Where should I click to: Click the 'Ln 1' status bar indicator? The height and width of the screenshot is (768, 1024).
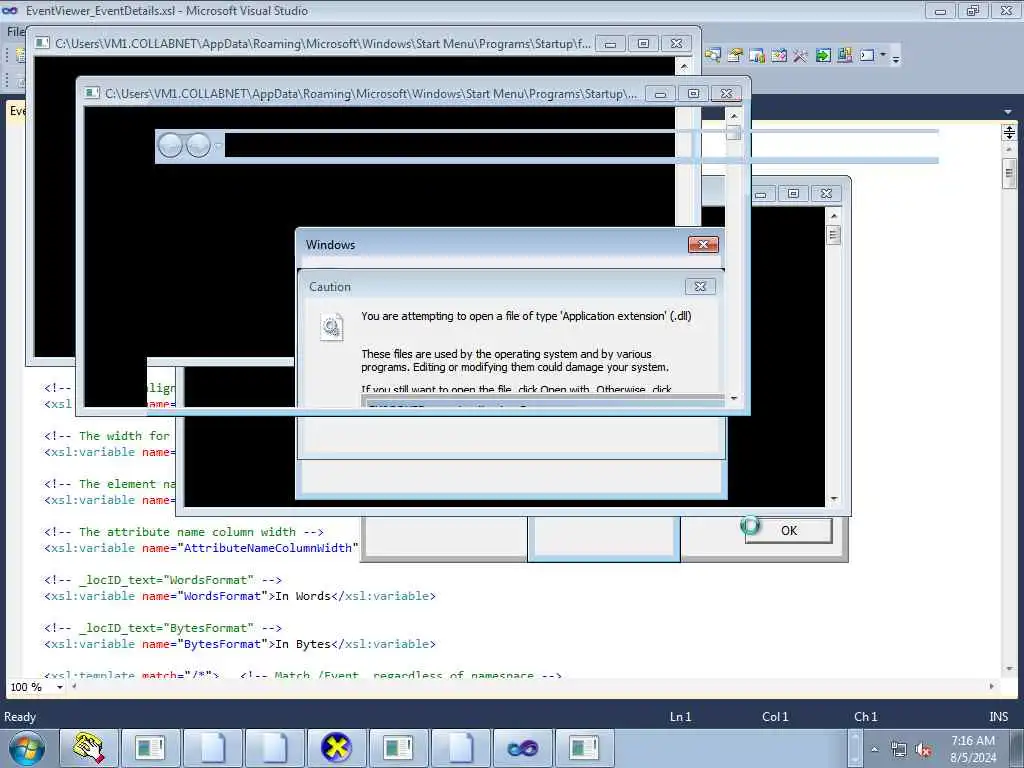[x=680, y=716]
